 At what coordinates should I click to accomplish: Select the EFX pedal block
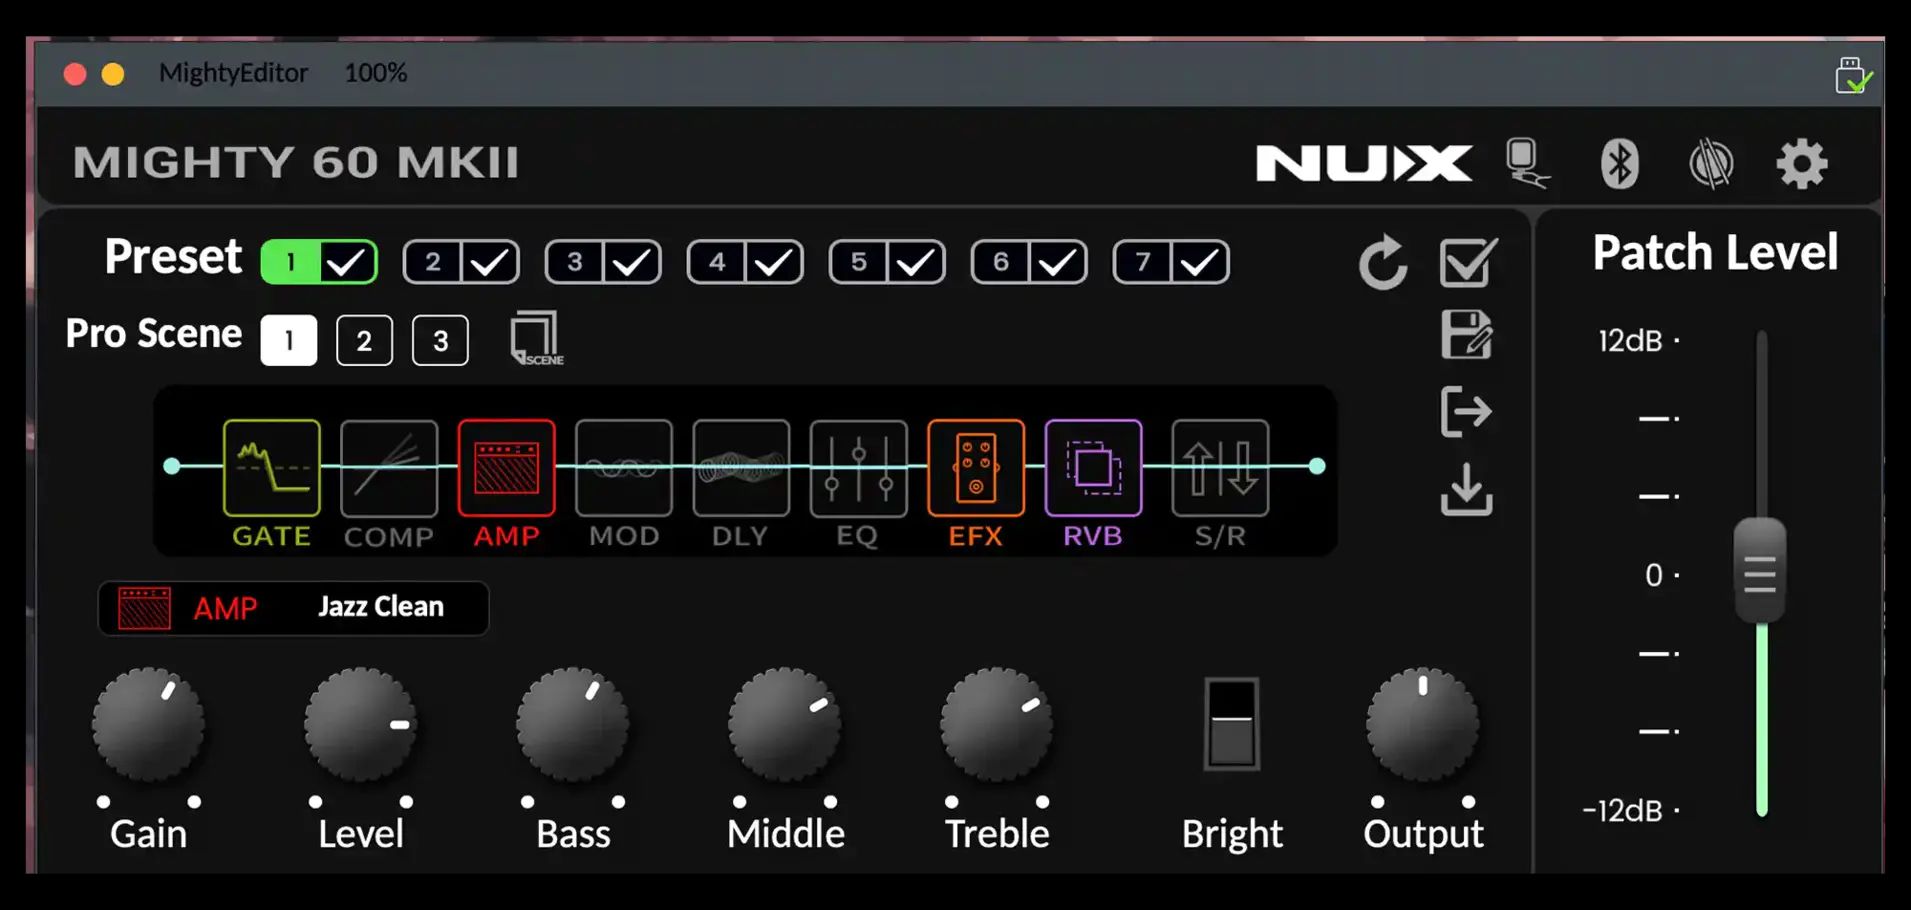pyautogui.click(x=975, y=468)
